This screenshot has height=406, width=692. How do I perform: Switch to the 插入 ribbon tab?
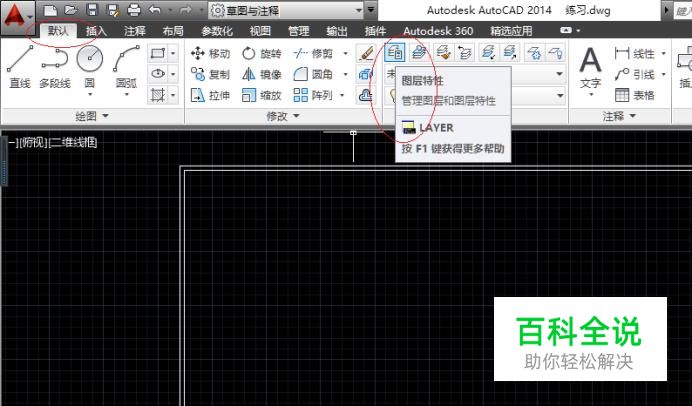(x=96, y=30)
